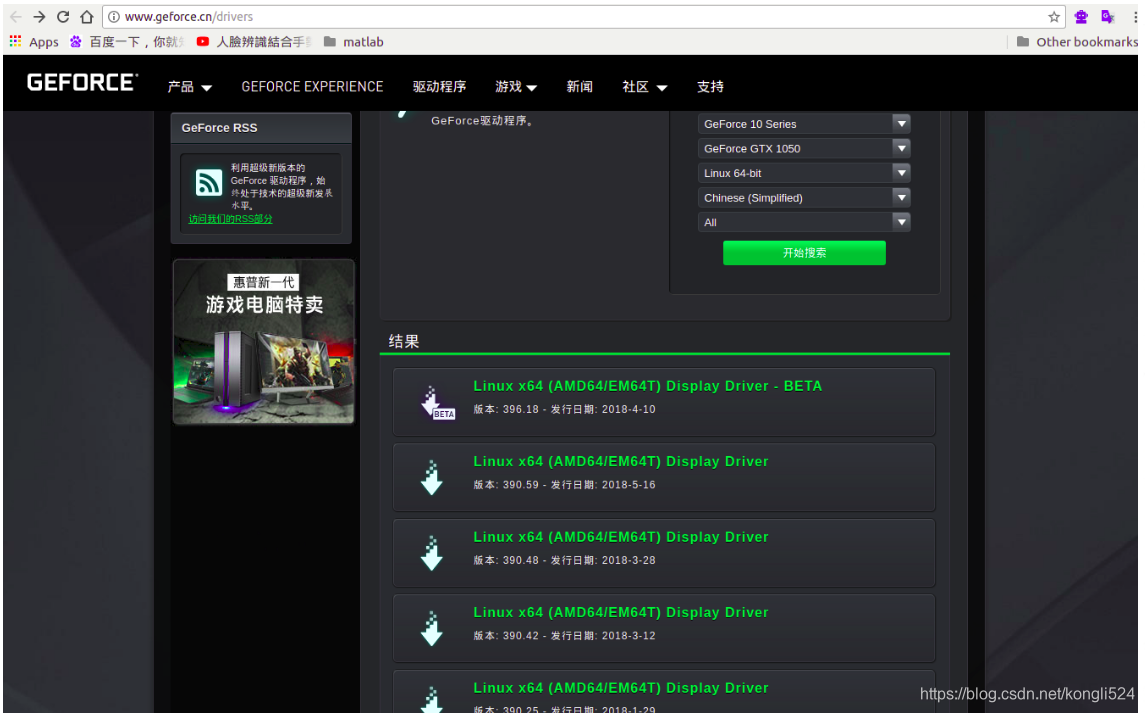Viewport: 1145px width, 713px height.
Task: Open the translate extension icon
Action: [x=1108, y=17]
